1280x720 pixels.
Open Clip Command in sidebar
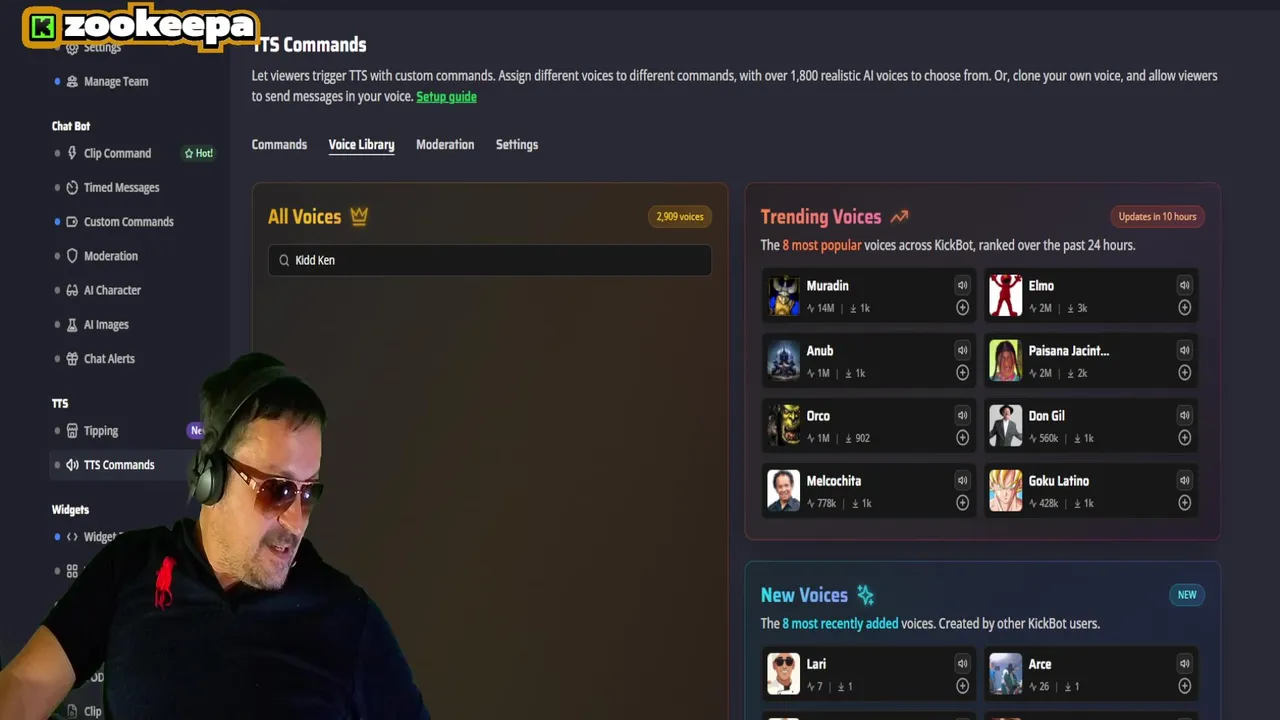tap(117, 153)
